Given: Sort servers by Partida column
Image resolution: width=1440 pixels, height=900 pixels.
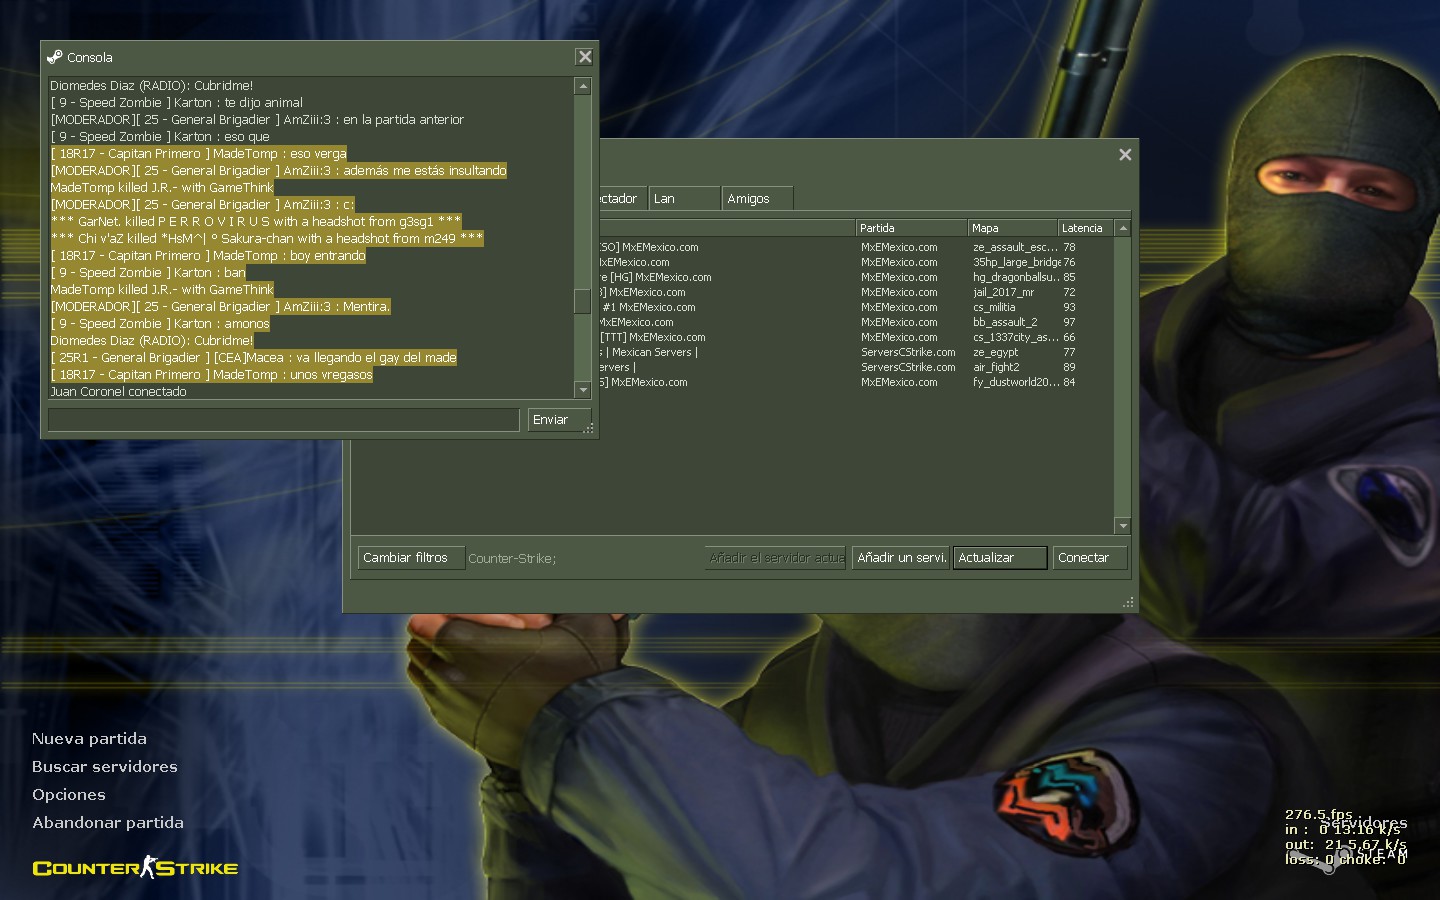Looking at the screenshot, I should point(911,228).
